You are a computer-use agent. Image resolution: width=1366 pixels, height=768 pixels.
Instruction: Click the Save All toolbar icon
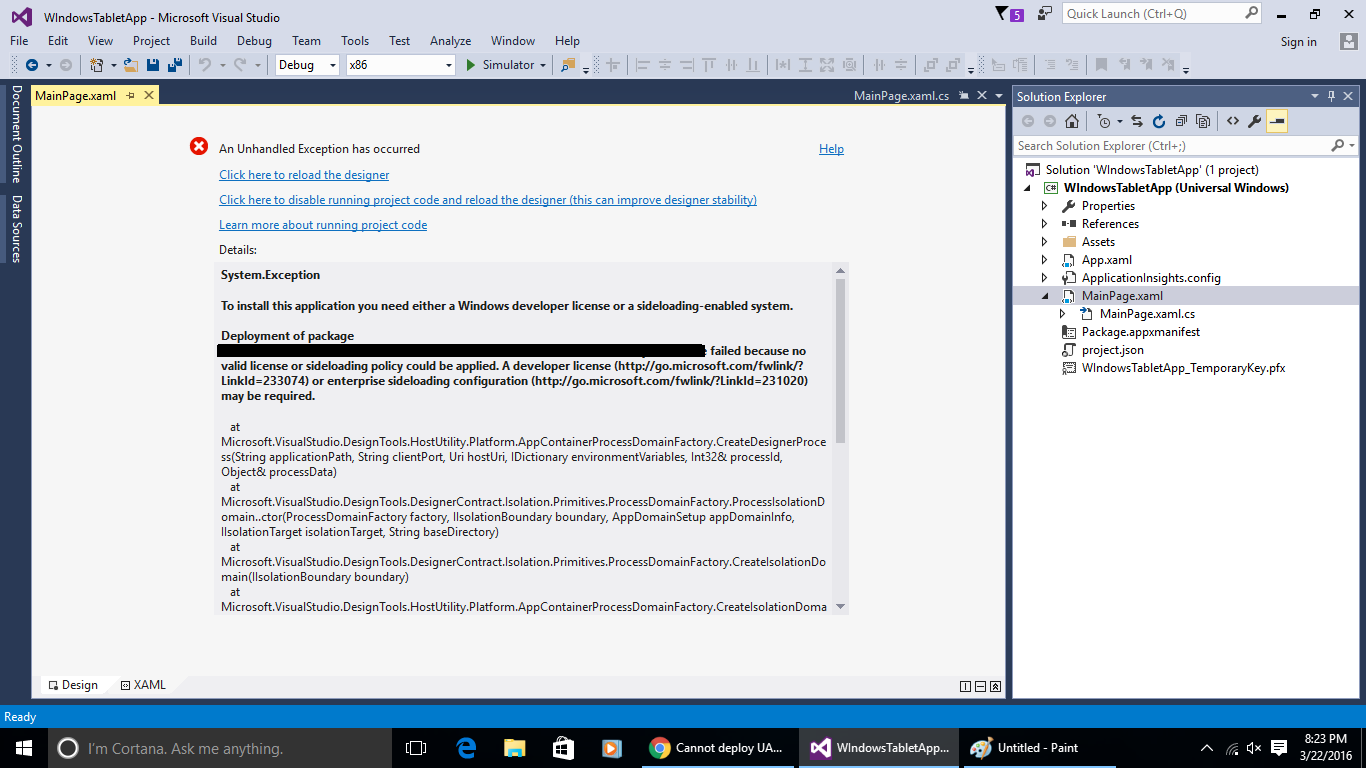click(175, 65)
